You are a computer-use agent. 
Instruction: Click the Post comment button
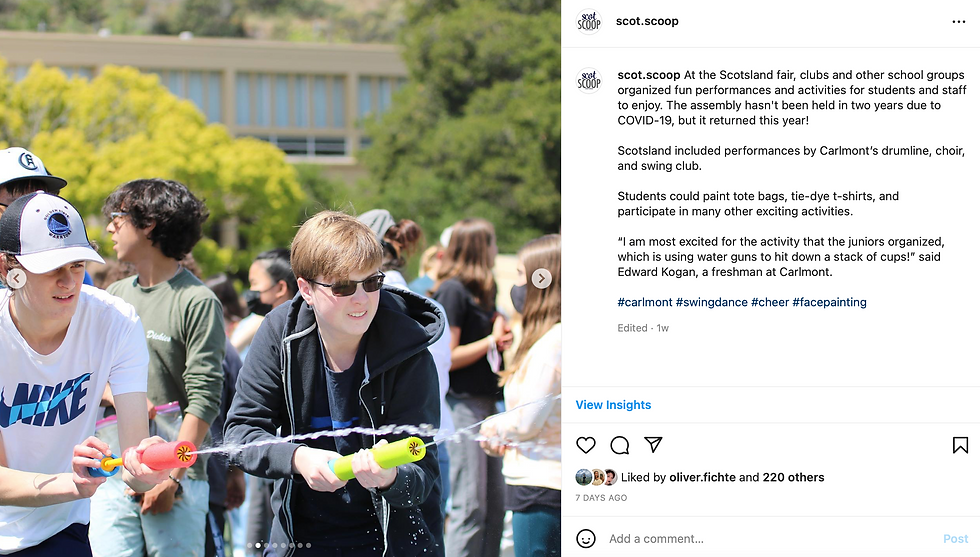pyautogui.click(x=955, y=538)
